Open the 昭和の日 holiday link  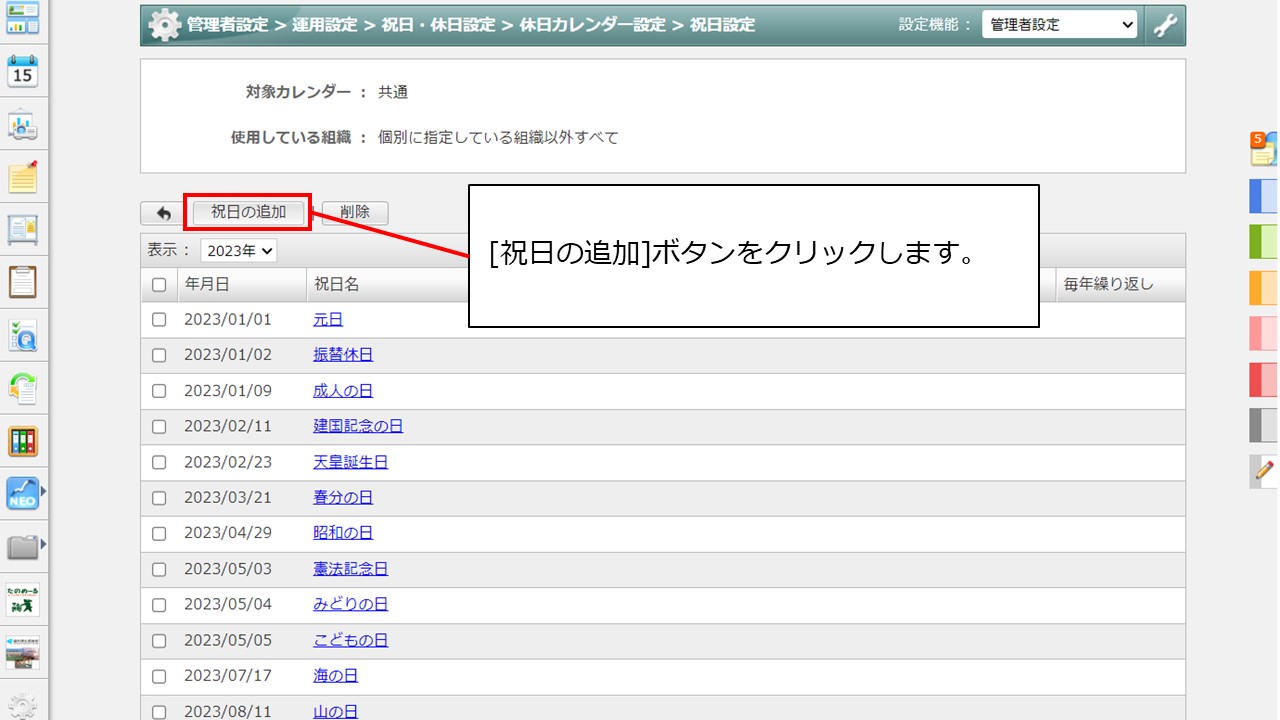[343, 533]
